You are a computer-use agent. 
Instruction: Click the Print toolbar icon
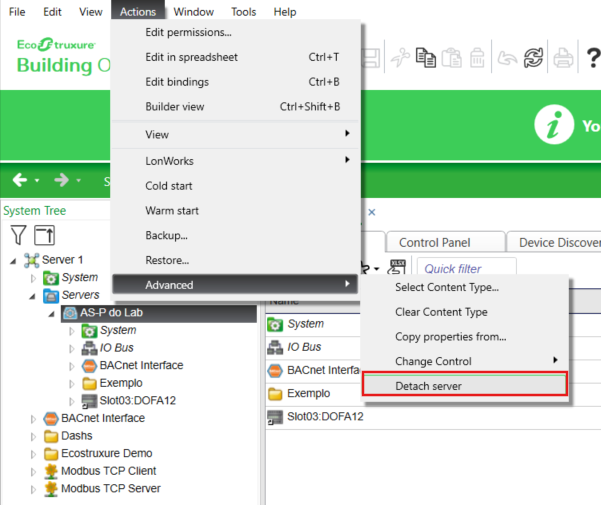pyautogui.click(x=563, y=58)
